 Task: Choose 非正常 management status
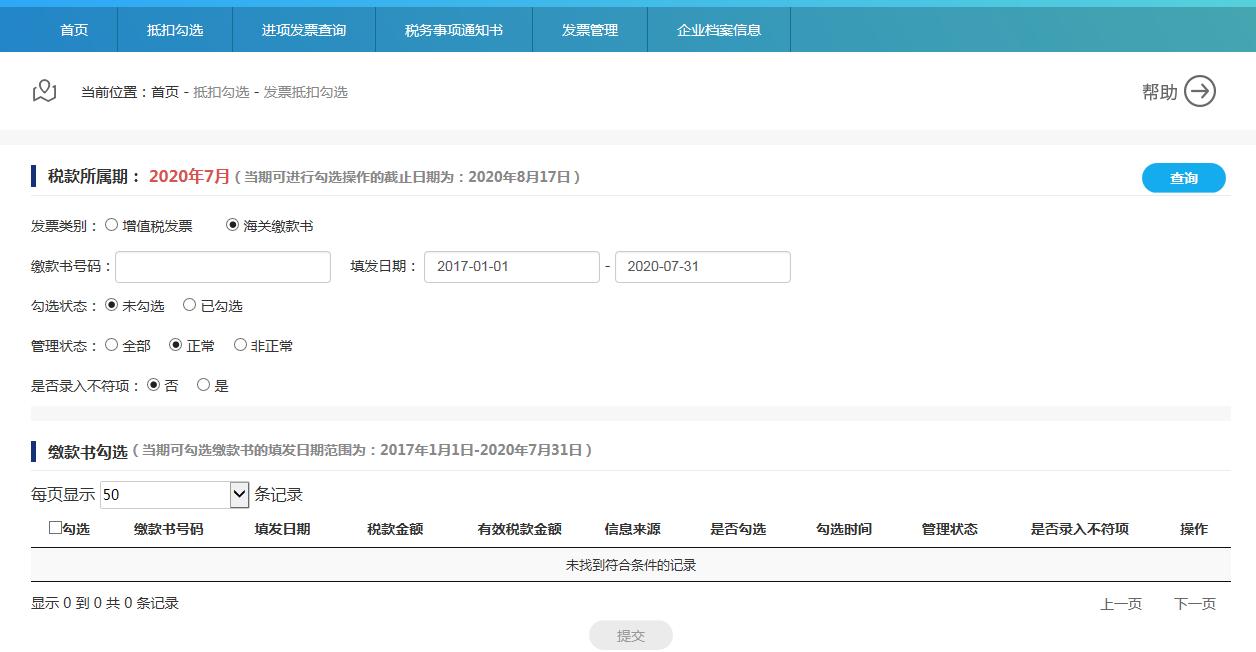240,345
